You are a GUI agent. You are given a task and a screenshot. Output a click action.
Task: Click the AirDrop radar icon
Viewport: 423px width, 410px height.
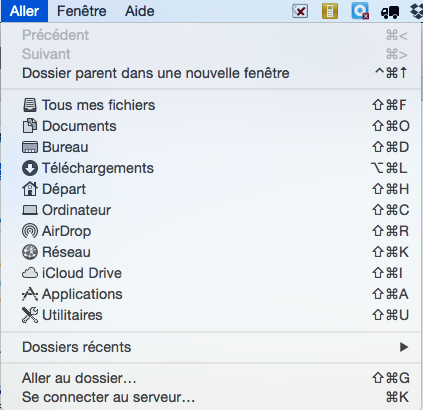point(30,231)
